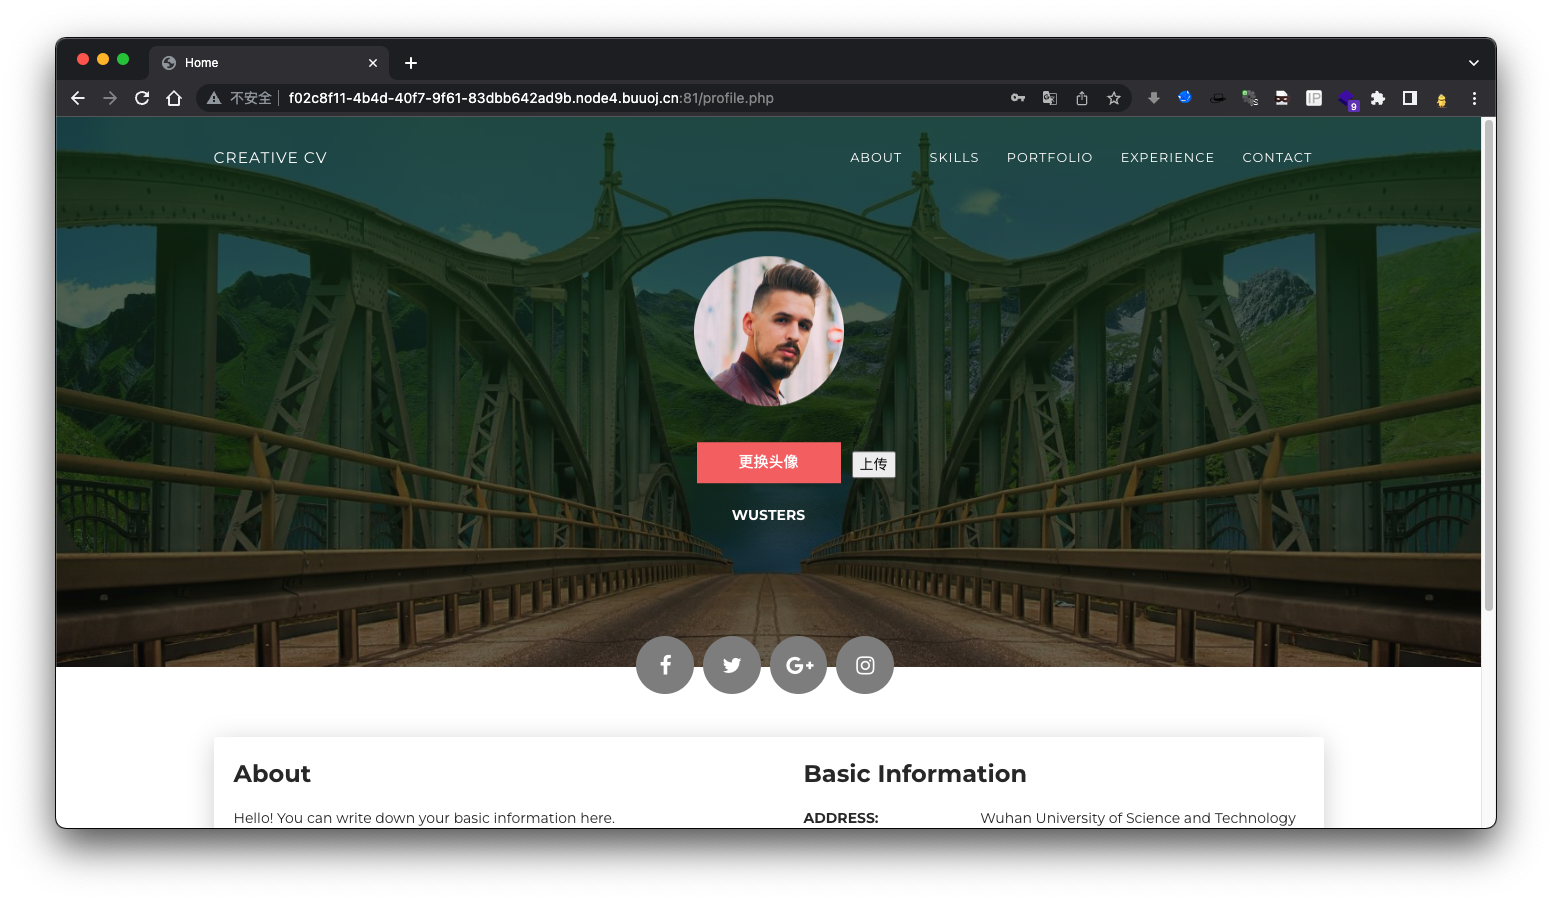
Task: Open the blue round extension icon
Action: point(1185,97)
